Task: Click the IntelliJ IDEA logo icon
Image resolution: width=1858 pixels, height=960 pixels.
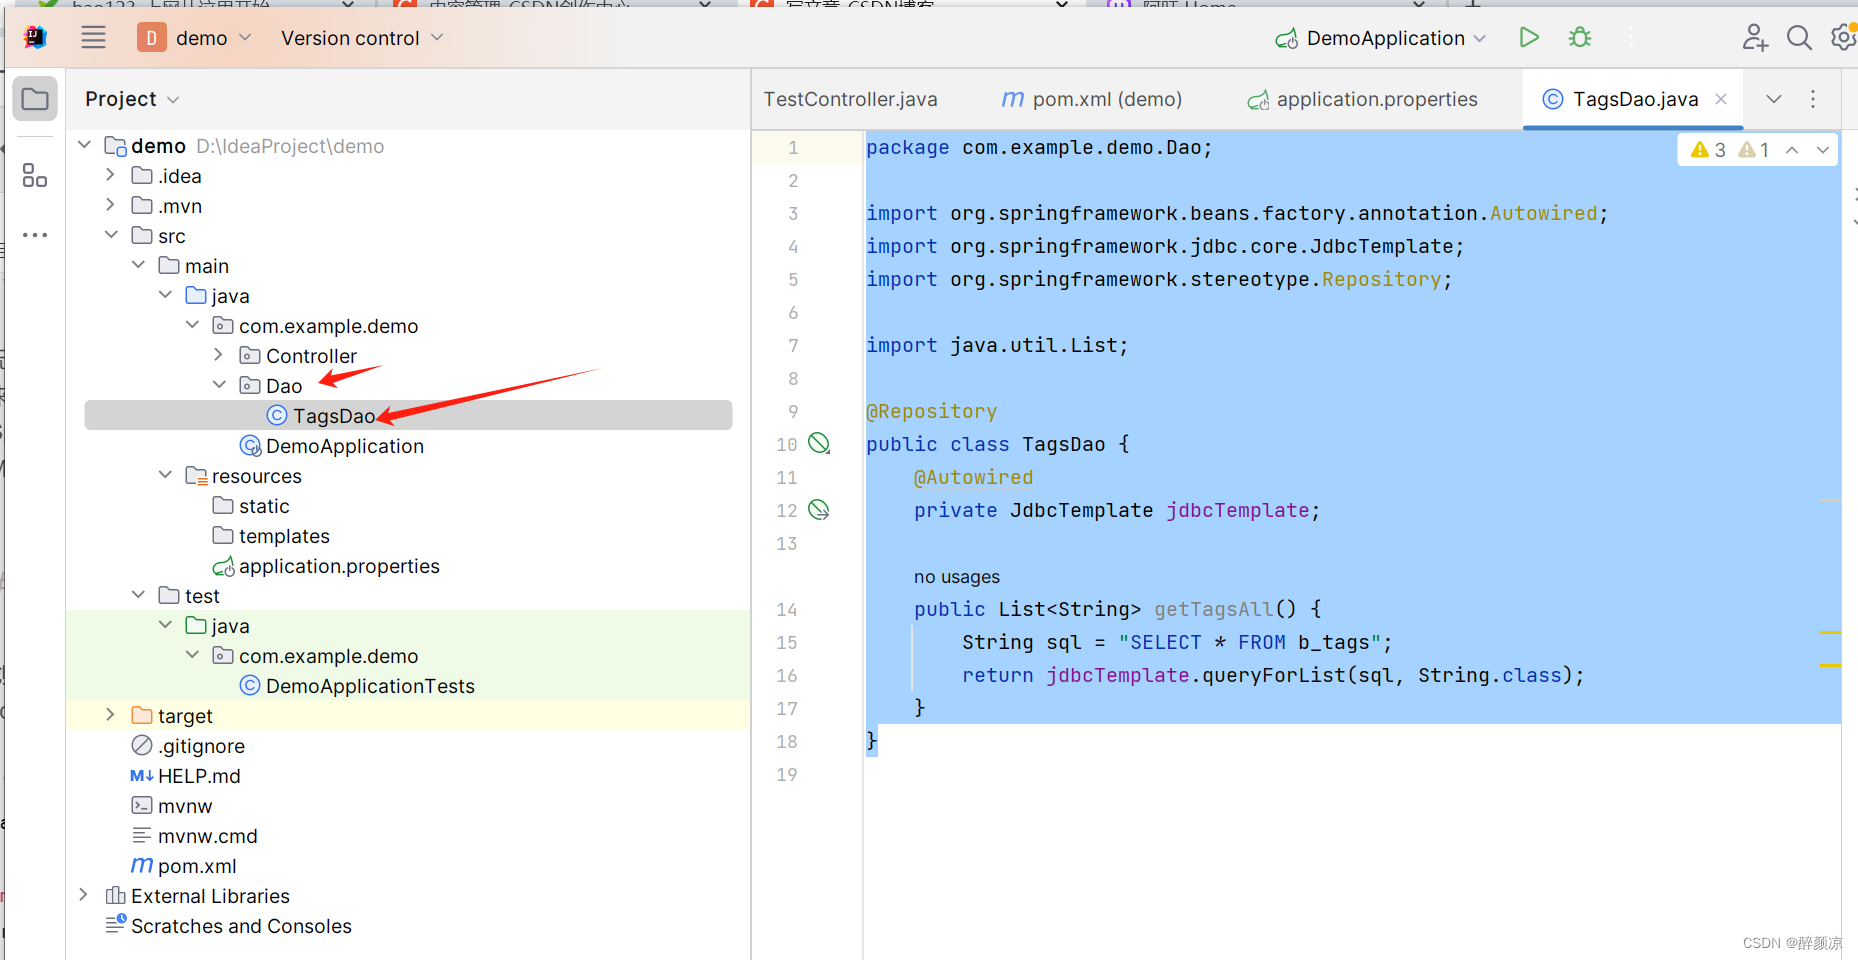Action: click(x=35, y=38)
